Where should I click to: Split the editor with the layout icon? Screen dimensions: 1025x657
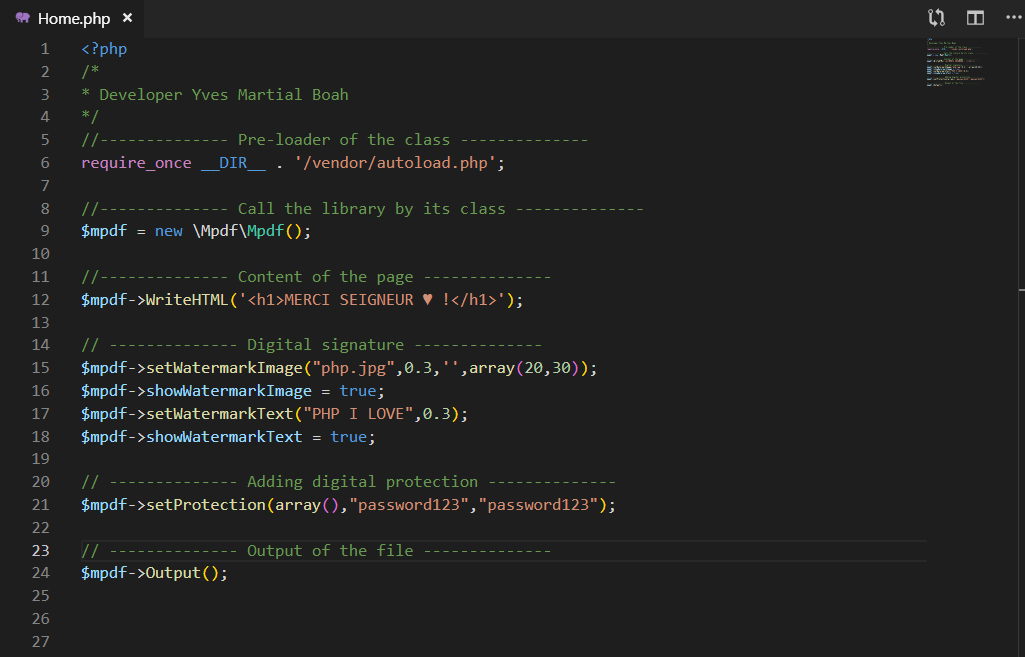pos(975,18)
